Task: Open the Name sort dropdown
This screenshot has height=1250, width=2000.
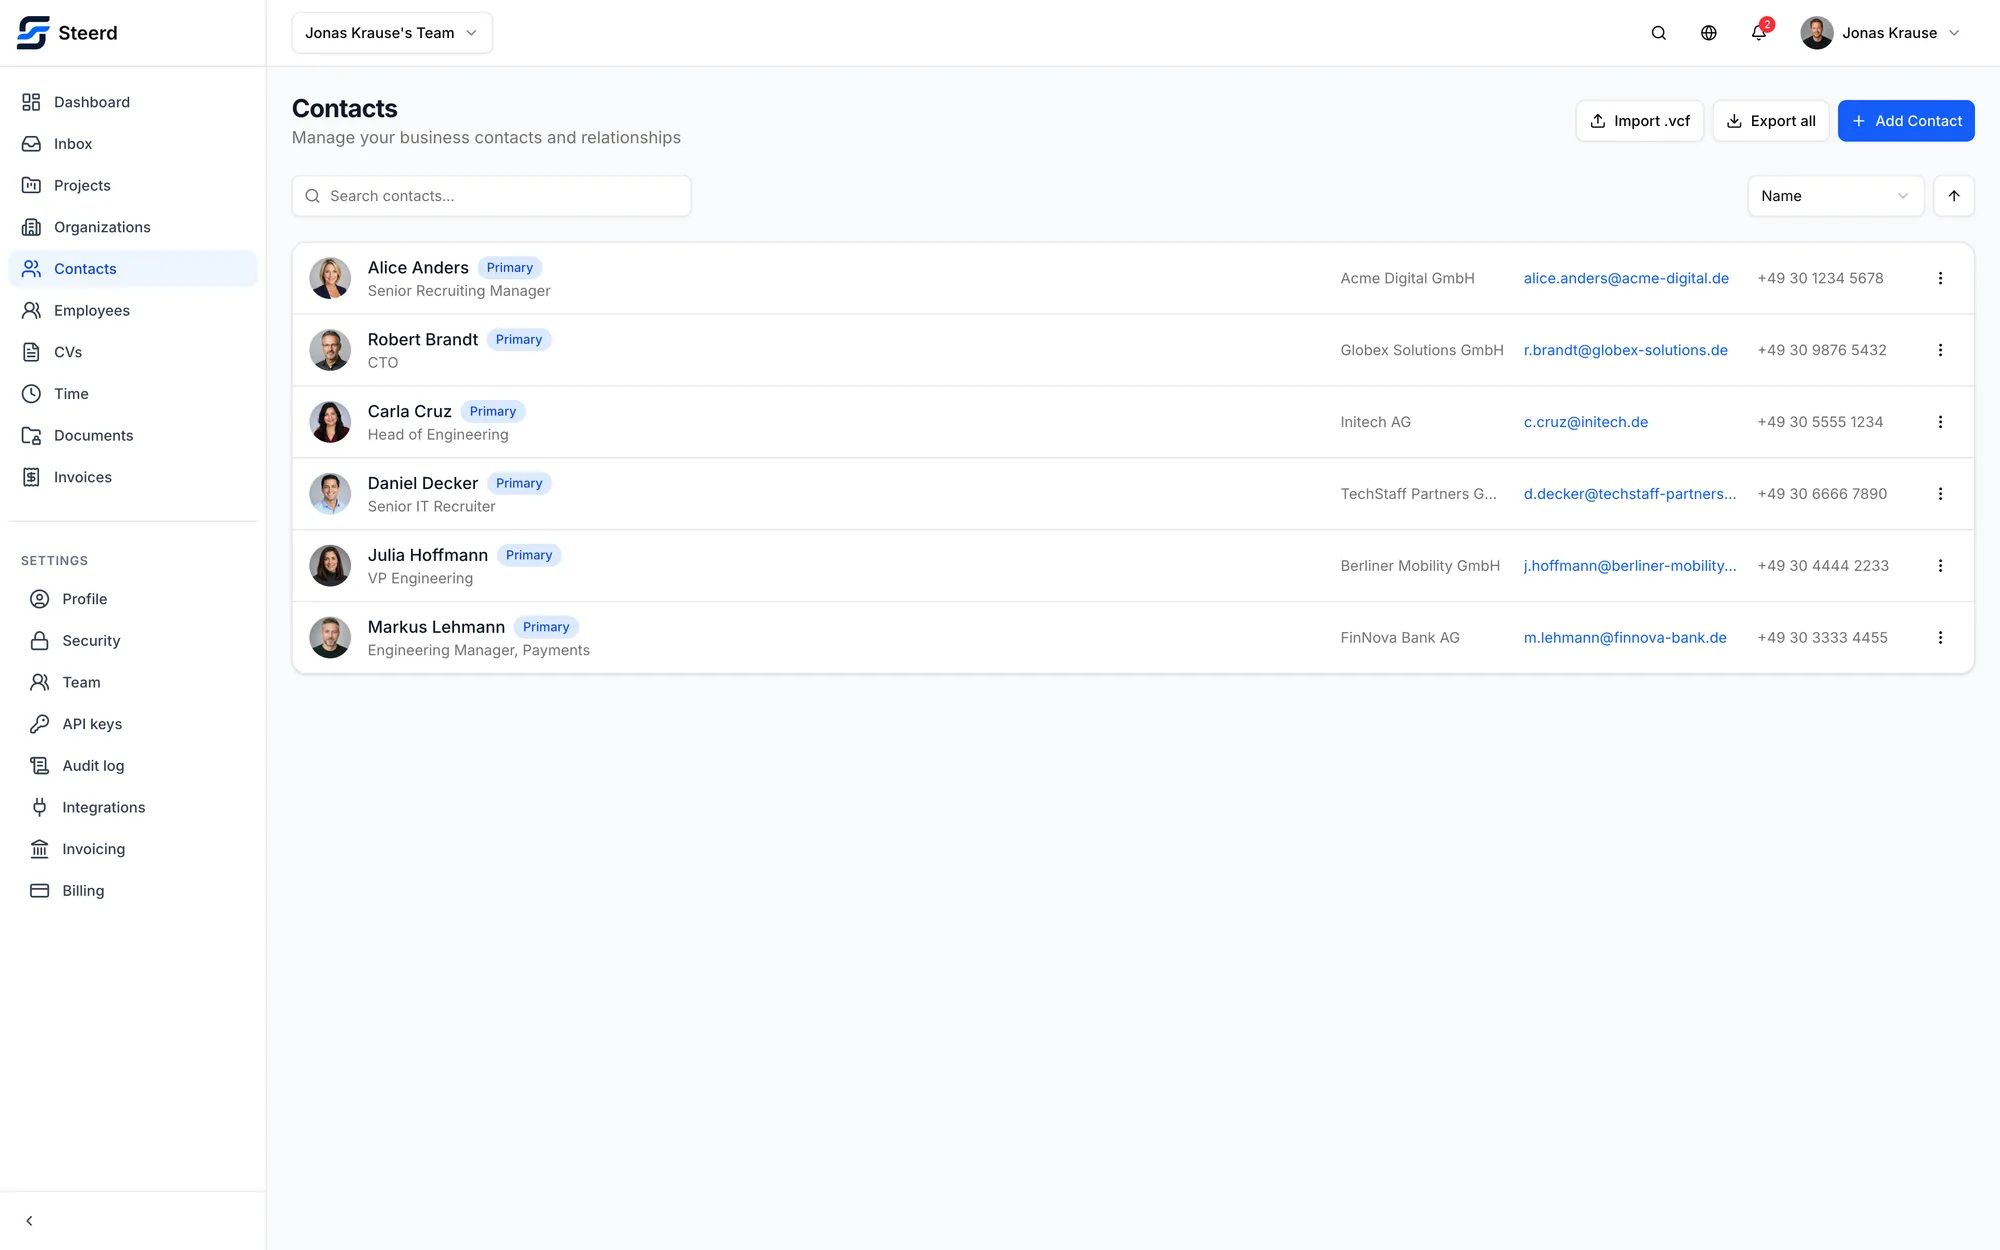Action: click(1835, 196)
